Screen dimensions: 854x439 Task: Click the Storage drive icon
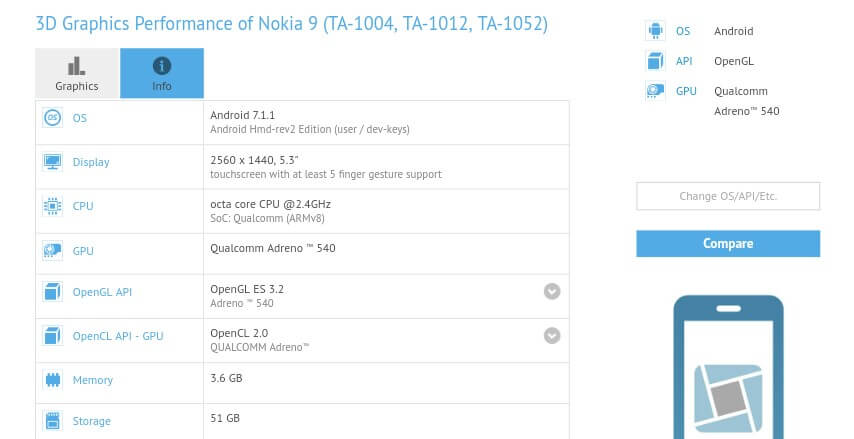(x=52, y=421)
